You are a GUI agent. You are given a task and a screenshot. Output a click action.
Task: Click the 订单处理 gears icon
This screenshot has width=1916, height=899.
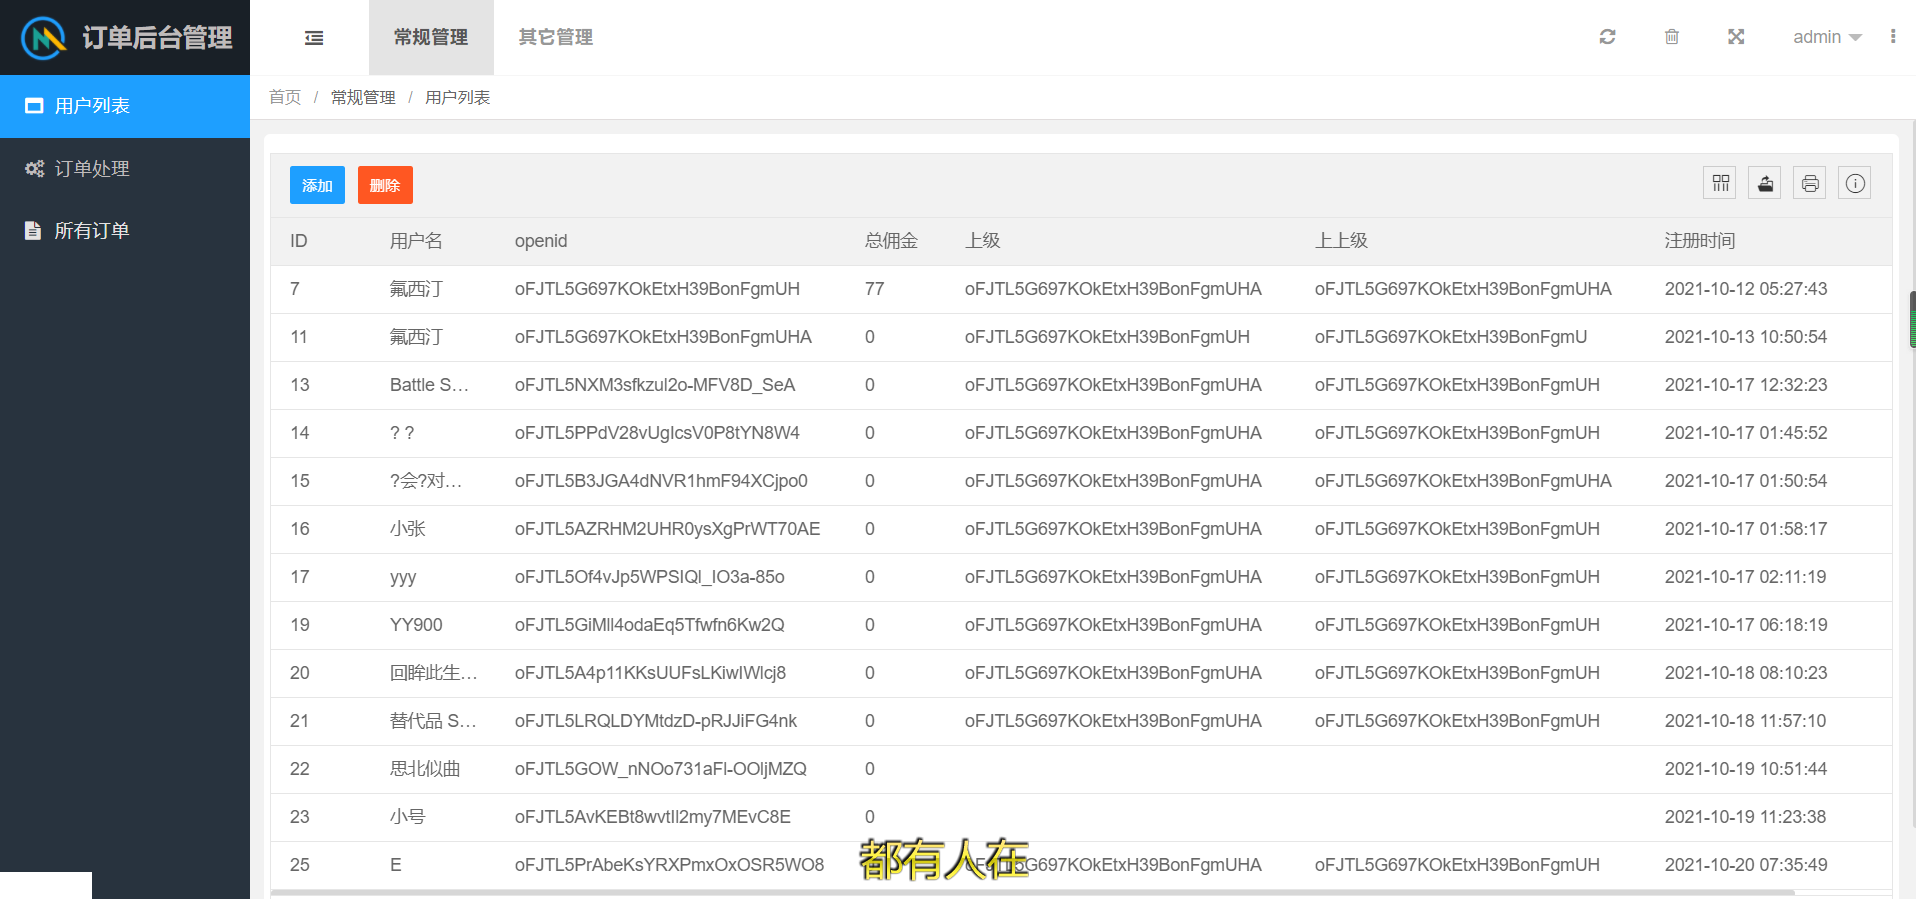click(34, 169)
